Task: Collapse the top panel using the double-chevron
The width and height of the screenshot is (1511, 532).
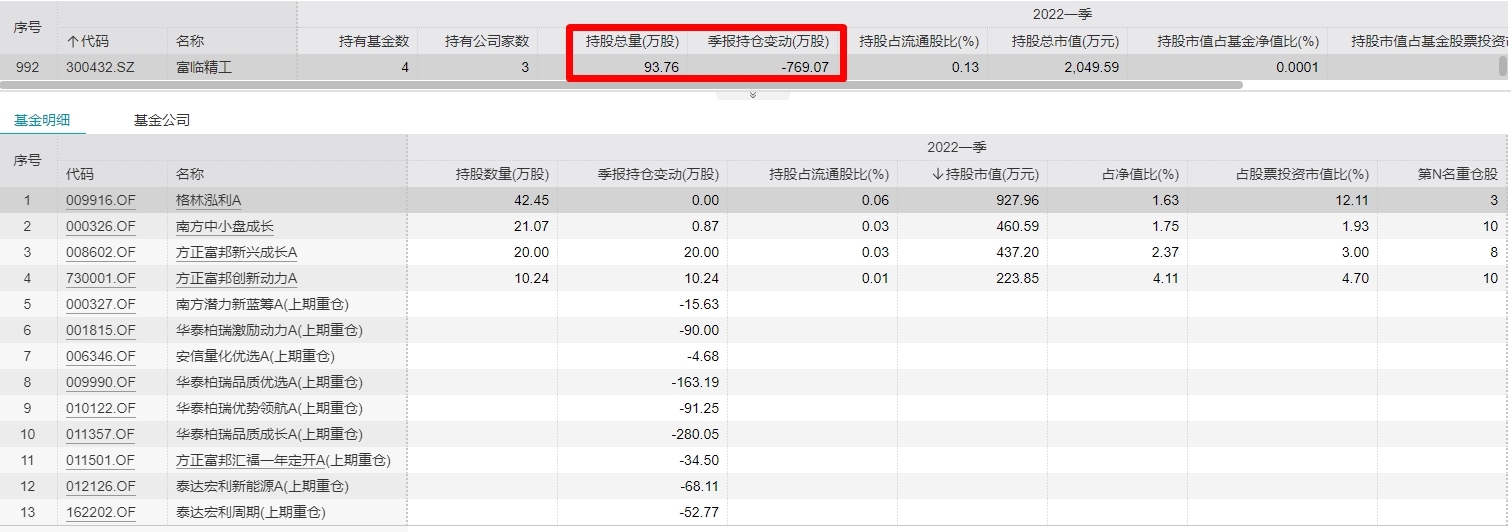Action: pyautogui.click(x=752, y=95)
